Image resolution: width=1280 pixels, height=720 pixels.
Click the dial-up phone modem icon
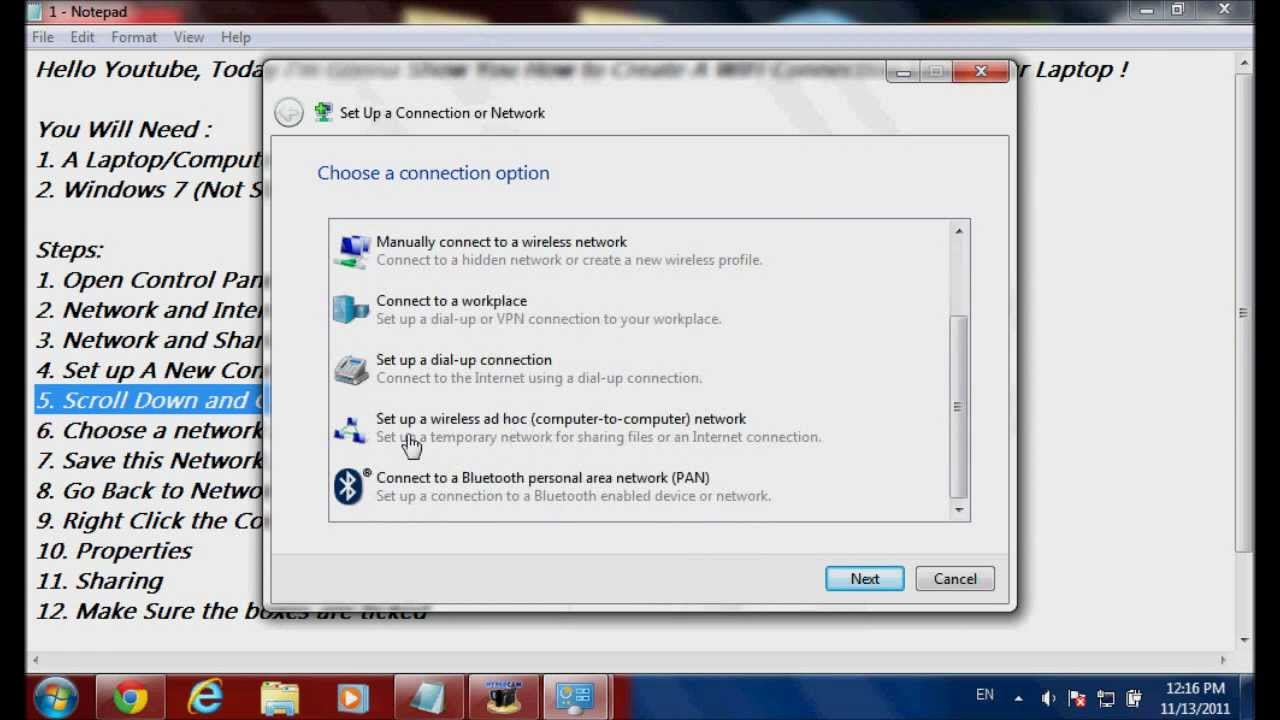tap(350, 369)
